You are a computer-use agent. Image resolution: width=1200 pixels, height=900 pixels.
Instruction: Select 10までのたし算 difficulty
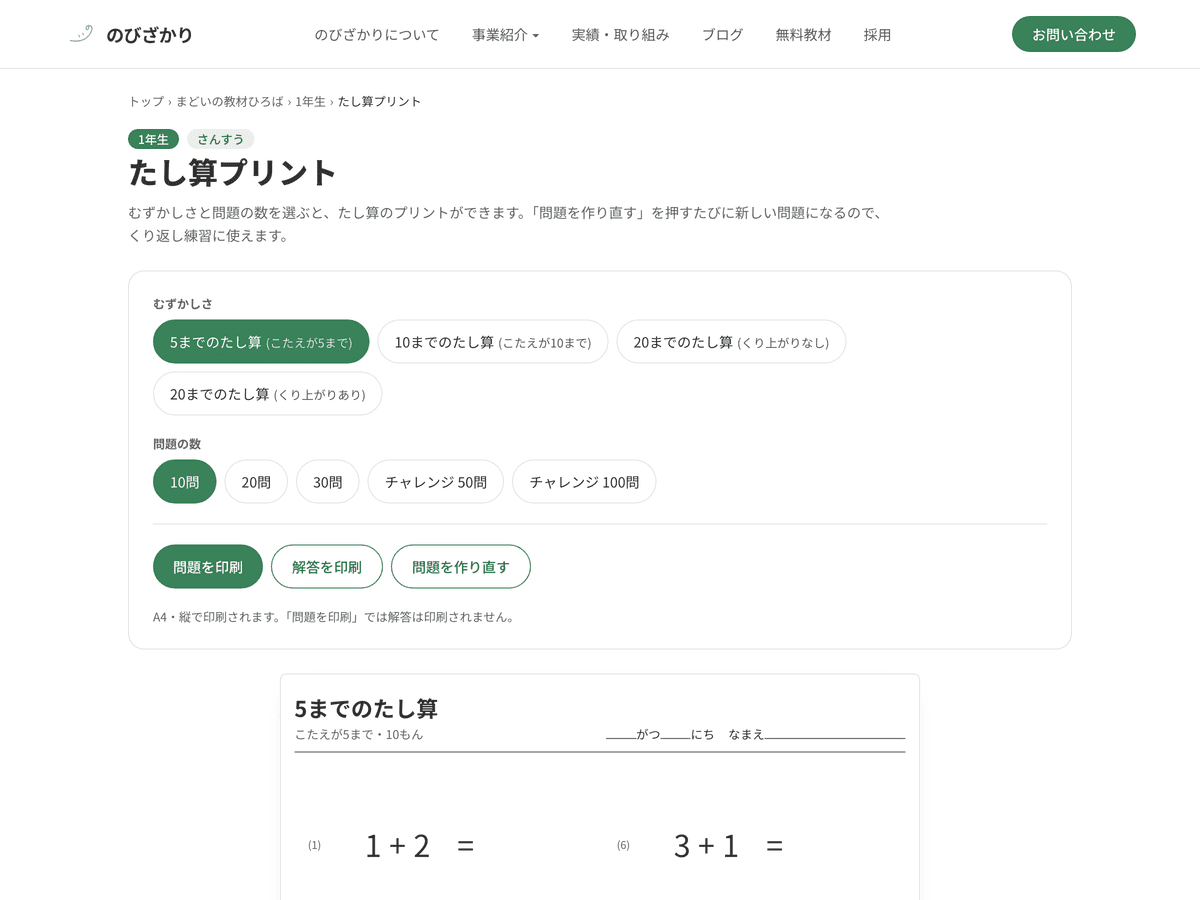pyautogui.click(x=493, y=342)
